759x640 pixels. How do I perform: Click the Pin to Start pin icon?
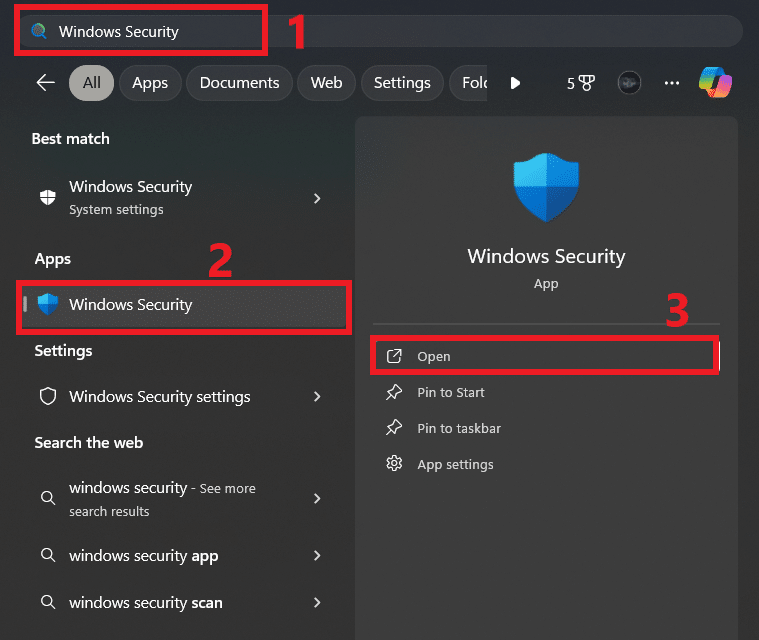[x=394, y=392]
